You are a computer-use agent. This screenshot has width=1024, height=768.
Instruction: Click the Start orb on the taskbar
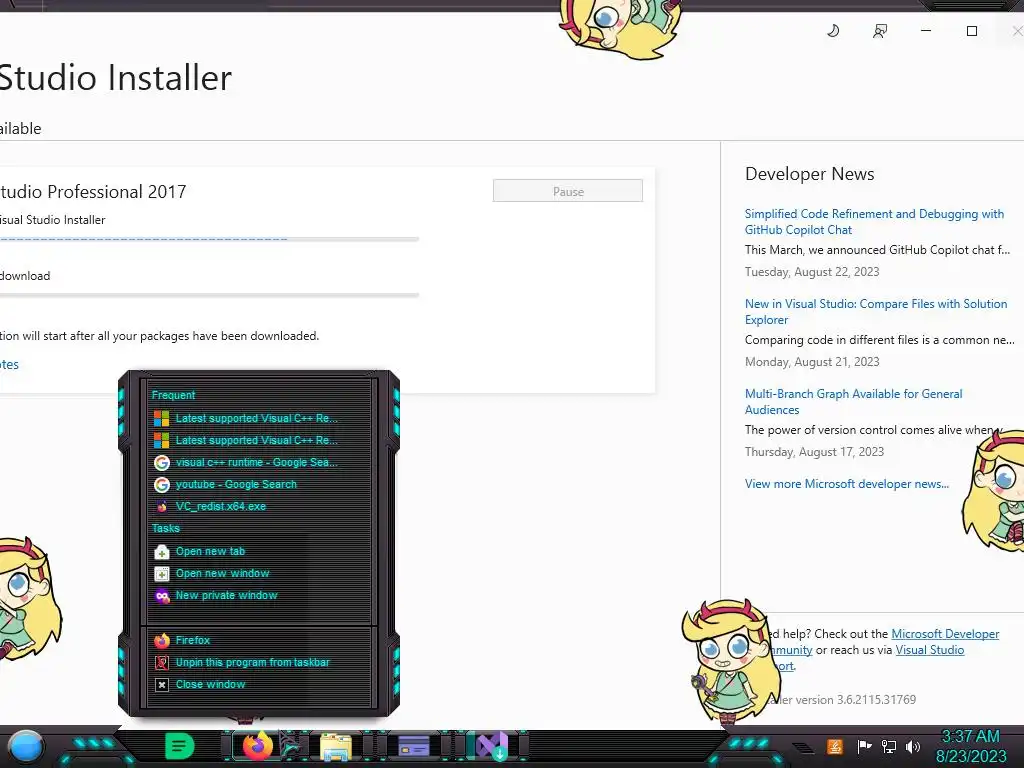[x=26, y=747]
